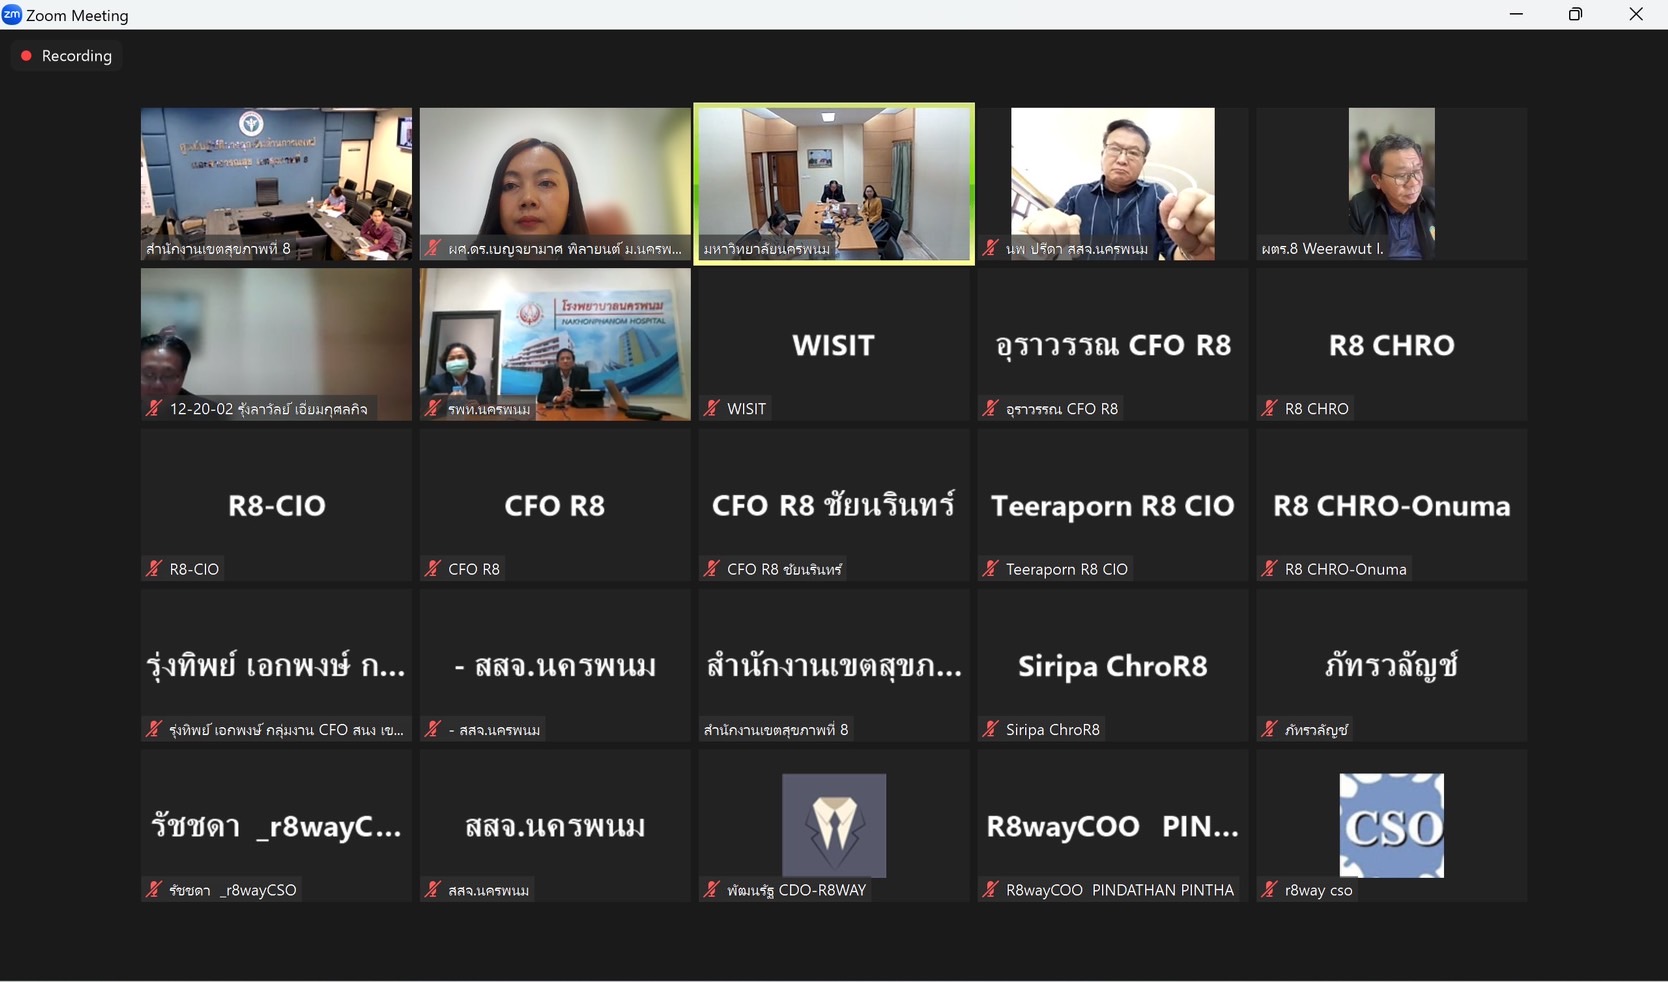Click muted microphone icon beside R8-CIO label

[154, 569]
